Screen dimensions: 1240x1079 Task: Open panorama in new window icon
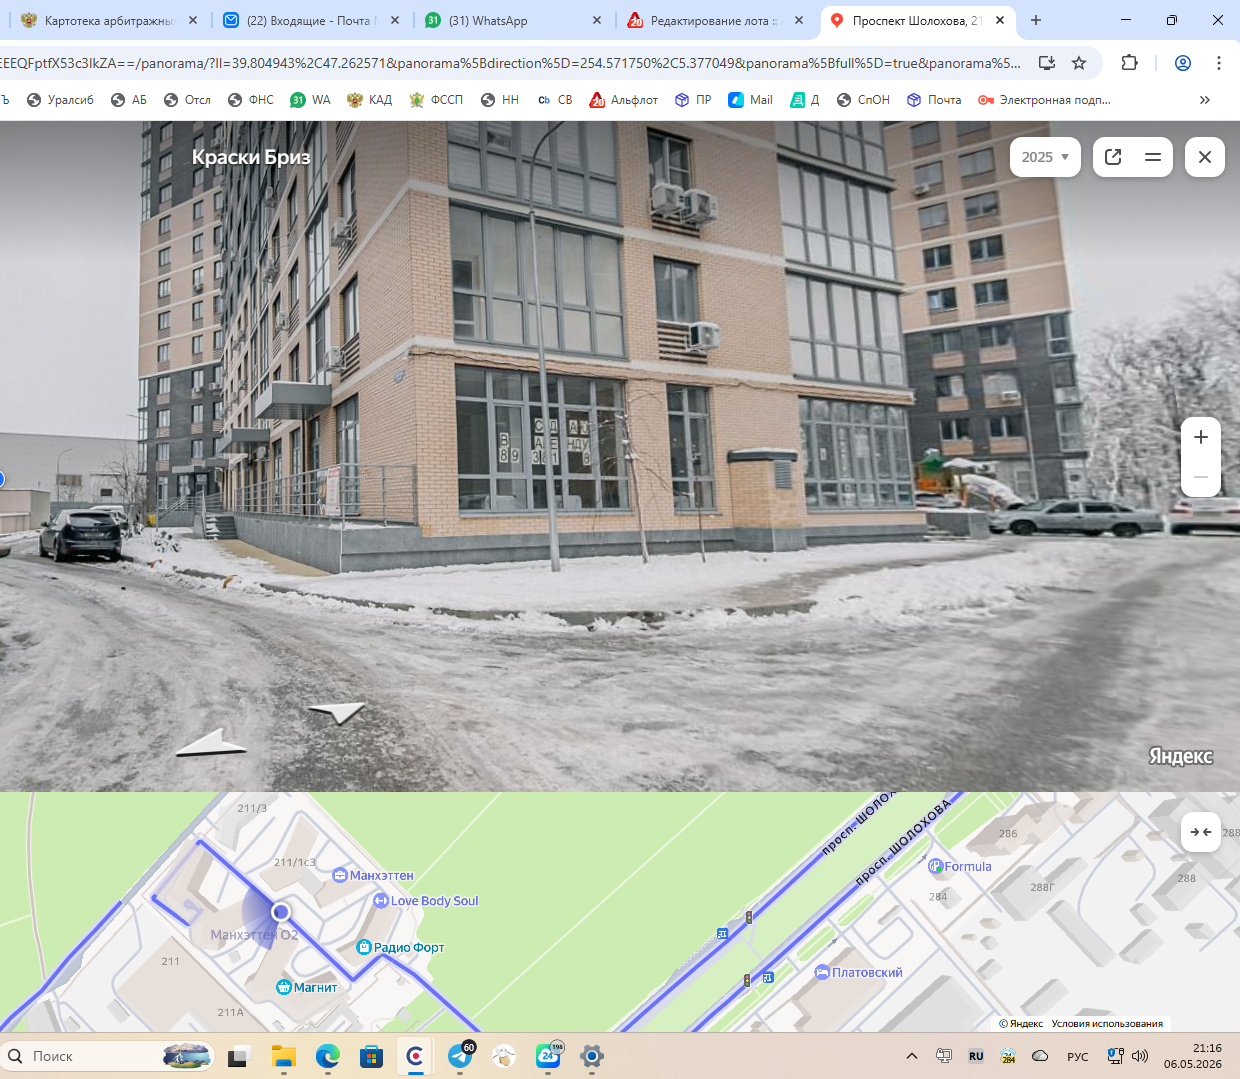click(1113, 157)
